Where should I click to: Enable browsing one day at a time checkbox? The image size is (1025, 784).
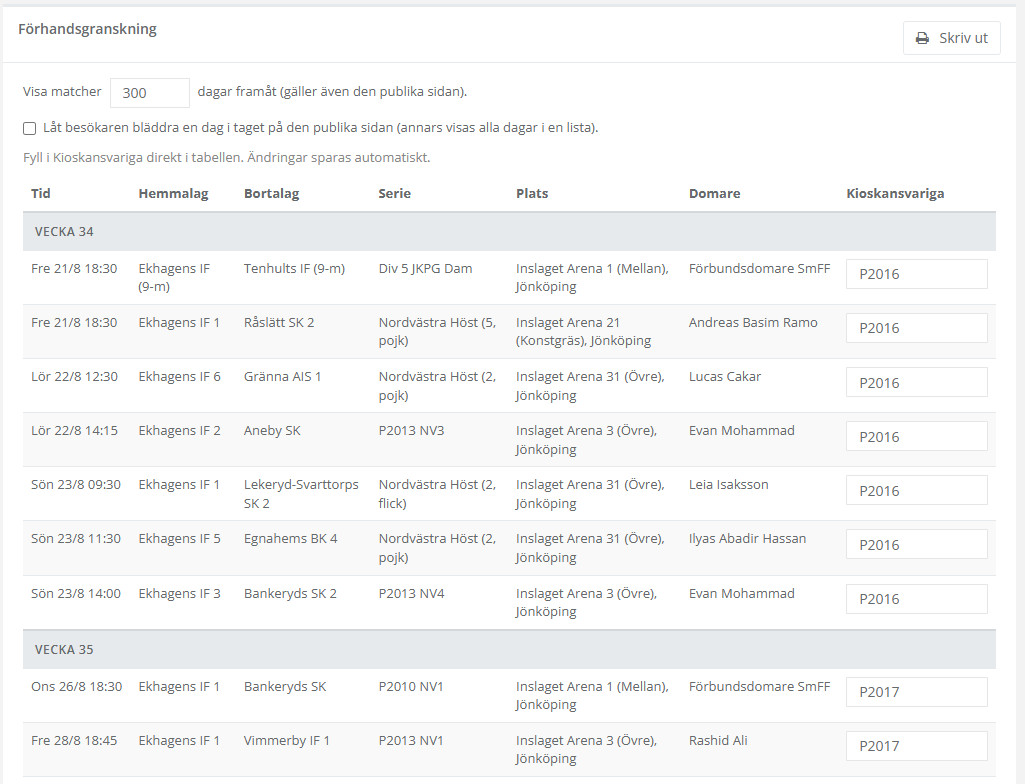(x=29, y=128)
